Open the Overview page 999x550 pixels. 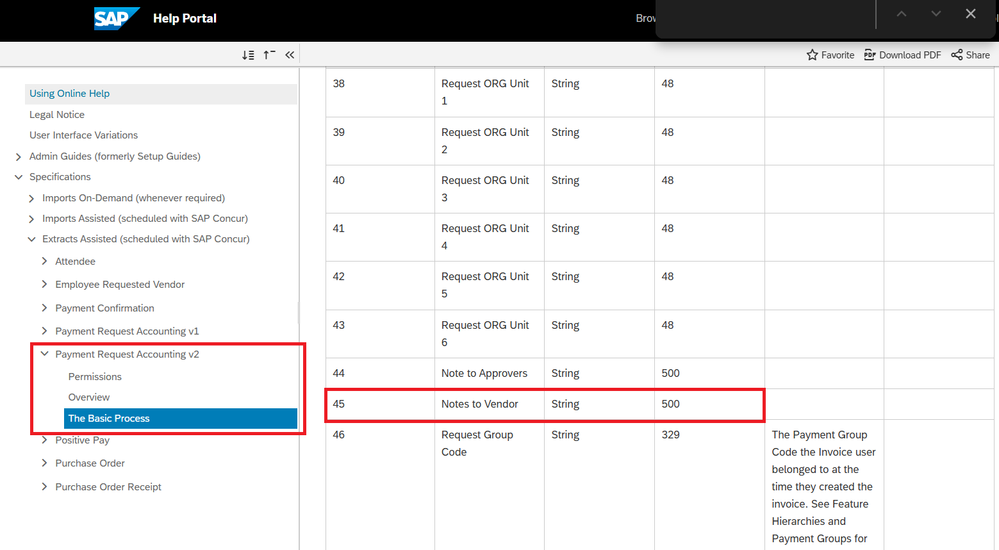click(x=89, y=397)
